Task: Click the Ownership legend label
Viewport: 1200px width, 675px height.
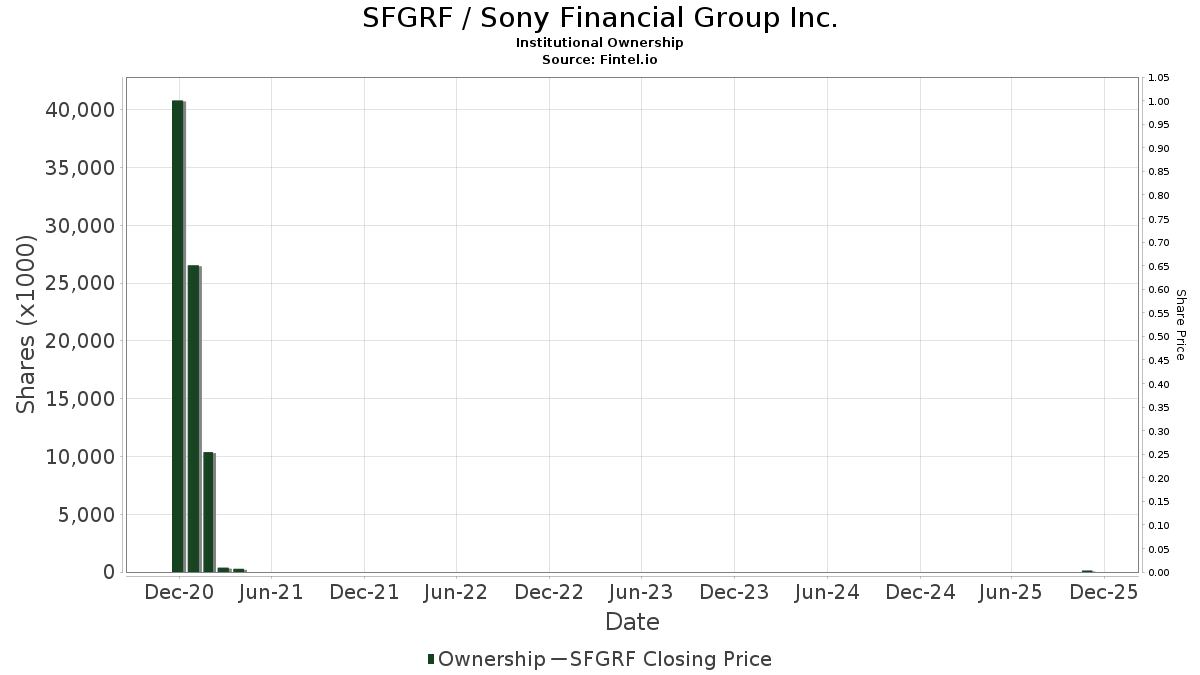Action: [491, 659]
